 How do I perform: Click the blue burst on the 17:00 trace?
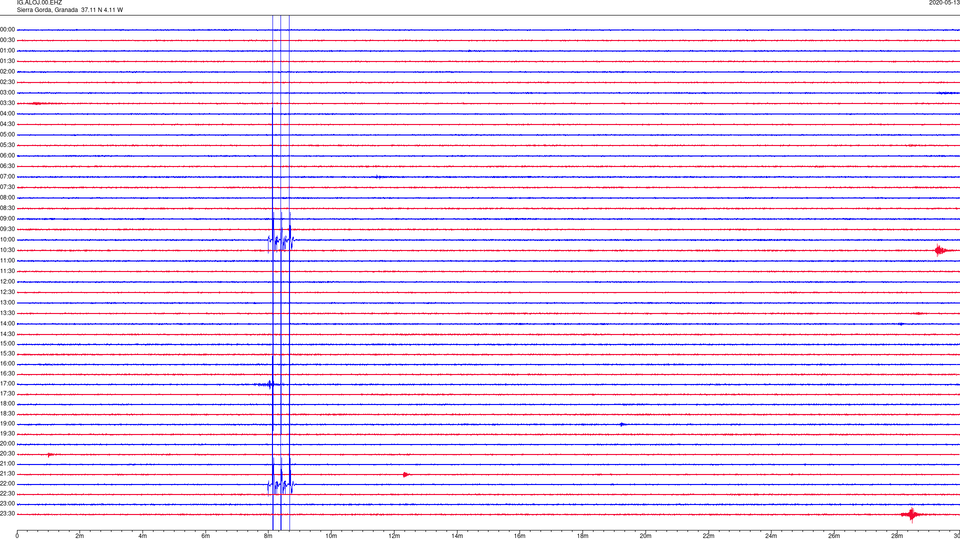[267, 384]
